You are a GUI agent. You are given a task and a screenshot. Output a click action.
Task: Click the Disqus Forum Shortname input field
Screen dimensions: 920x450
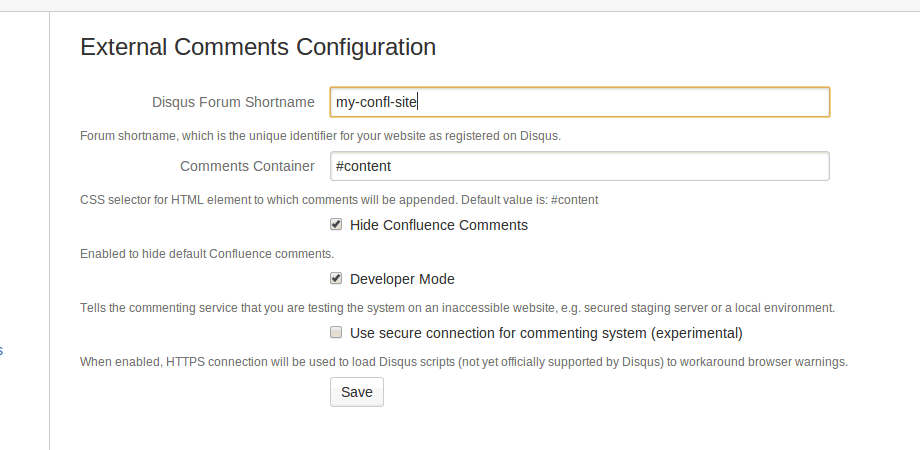(579, 102)
